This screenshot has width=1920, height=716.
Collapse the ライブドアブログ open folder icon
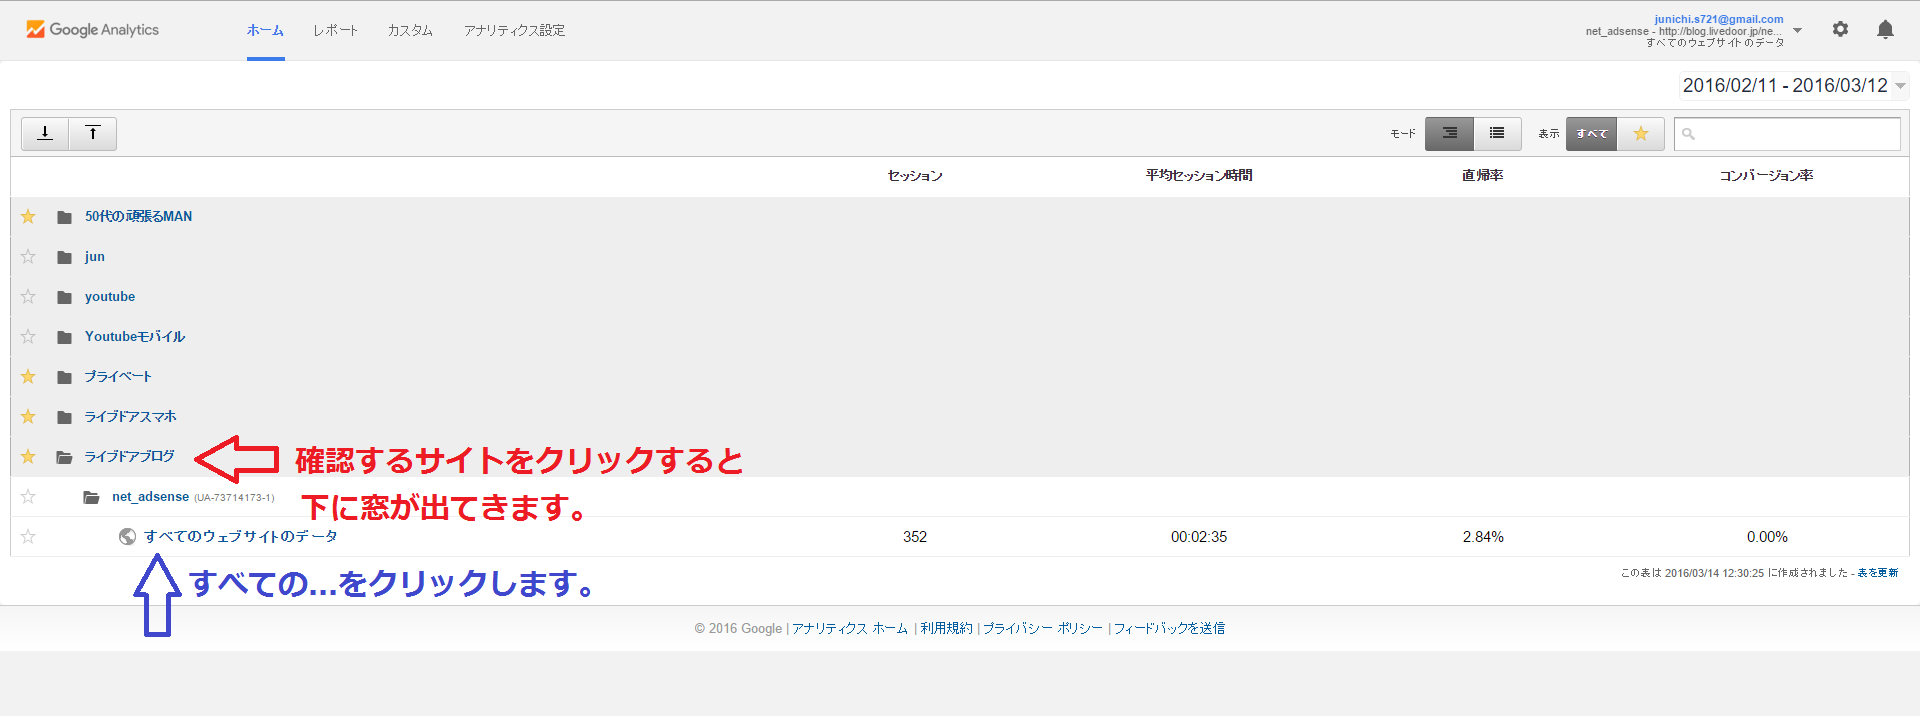tap(65, 457)
